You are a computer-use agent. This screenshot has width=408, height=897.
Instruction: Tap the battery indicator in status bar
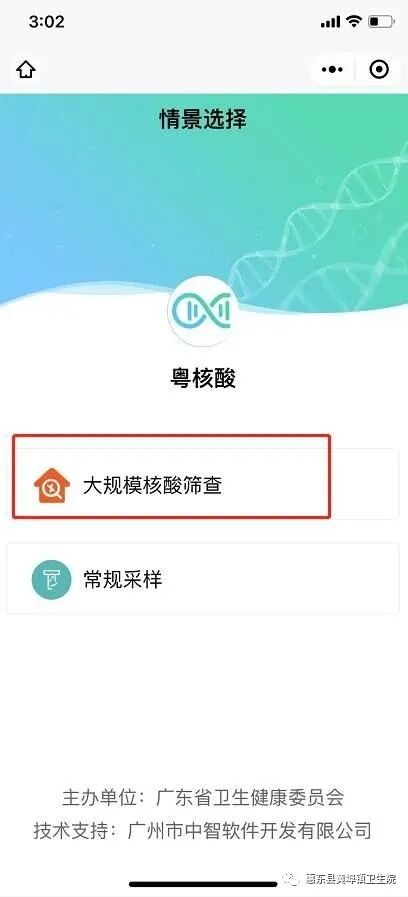click(x=381, y=22)
